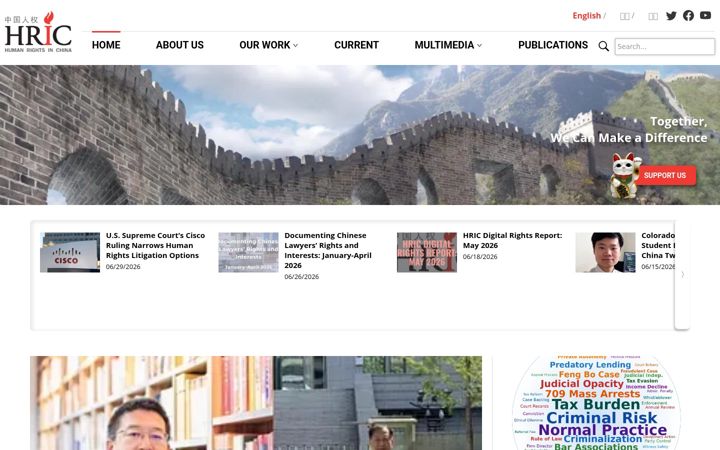The height and width of the screenshot is (450, 720).
Task: Click 'Together, We Can Make a Difference' text
Action: 629,129
